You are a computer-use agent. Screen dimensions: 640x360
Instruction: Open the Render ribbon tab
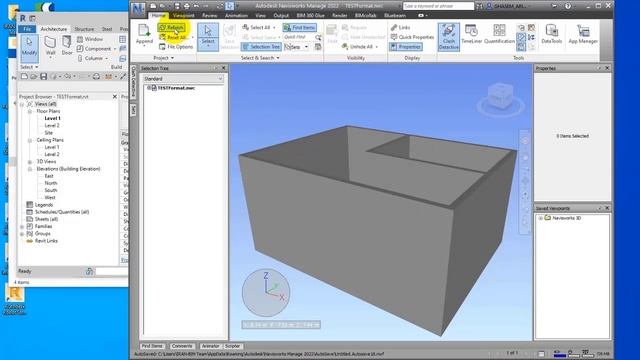pyautogui.click(x=340, y=16)
